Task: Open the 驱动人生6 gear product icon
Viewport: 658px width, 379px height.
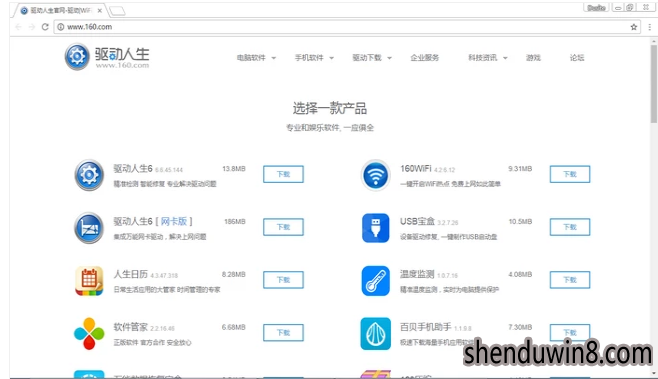Action: 89,175
